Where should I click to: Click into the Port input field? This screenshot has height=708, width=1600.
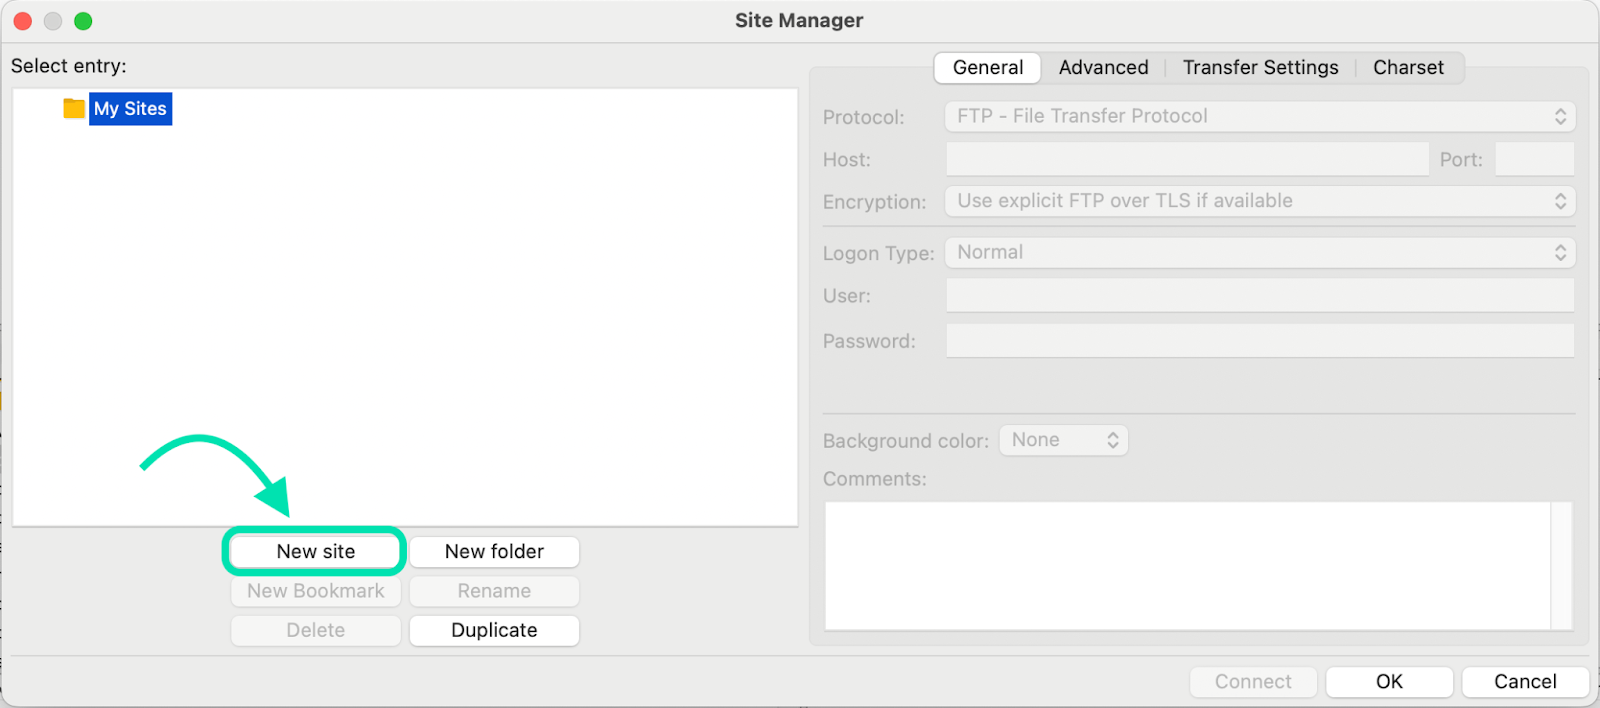[1535, 159]
